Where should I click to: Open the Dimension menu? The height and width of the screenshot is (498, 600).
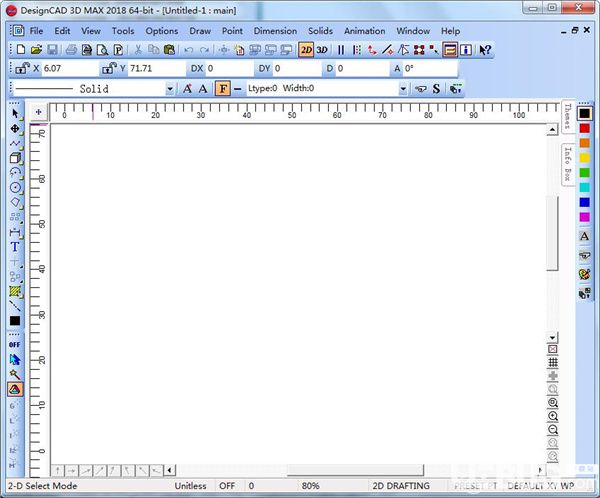pos(275,31)
